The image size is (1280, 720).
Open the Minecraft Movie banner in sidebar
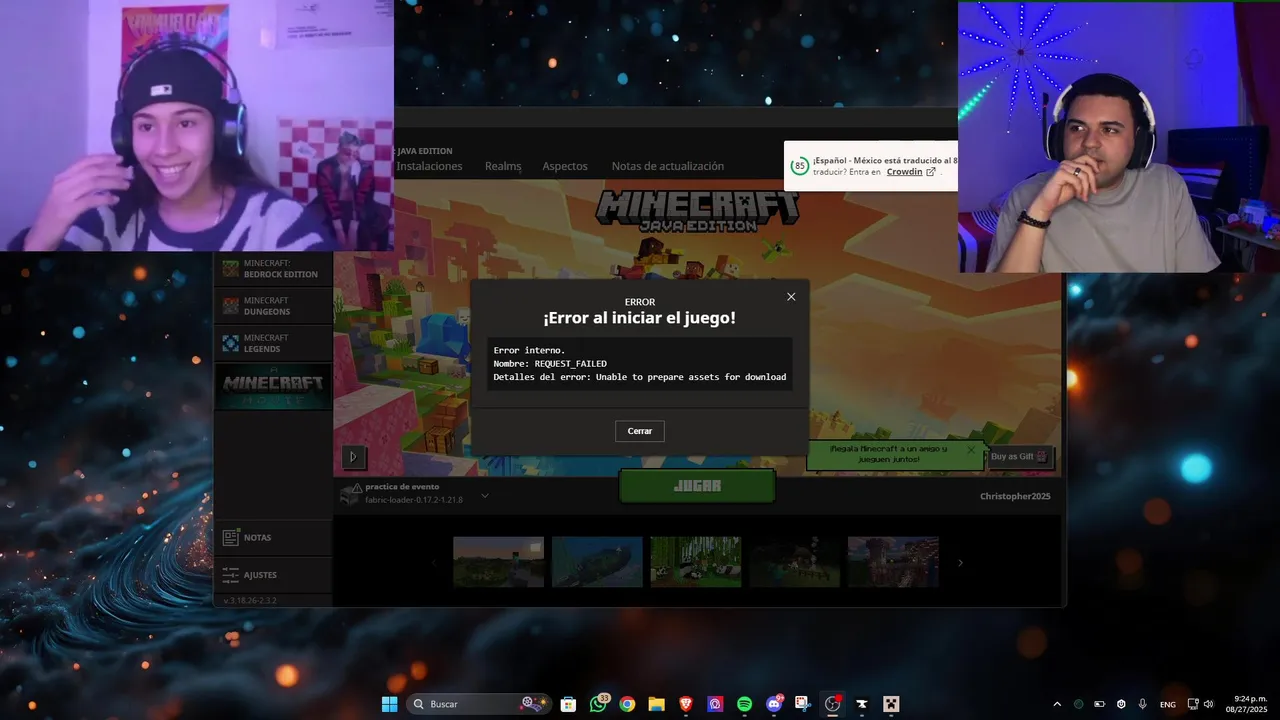273,386
